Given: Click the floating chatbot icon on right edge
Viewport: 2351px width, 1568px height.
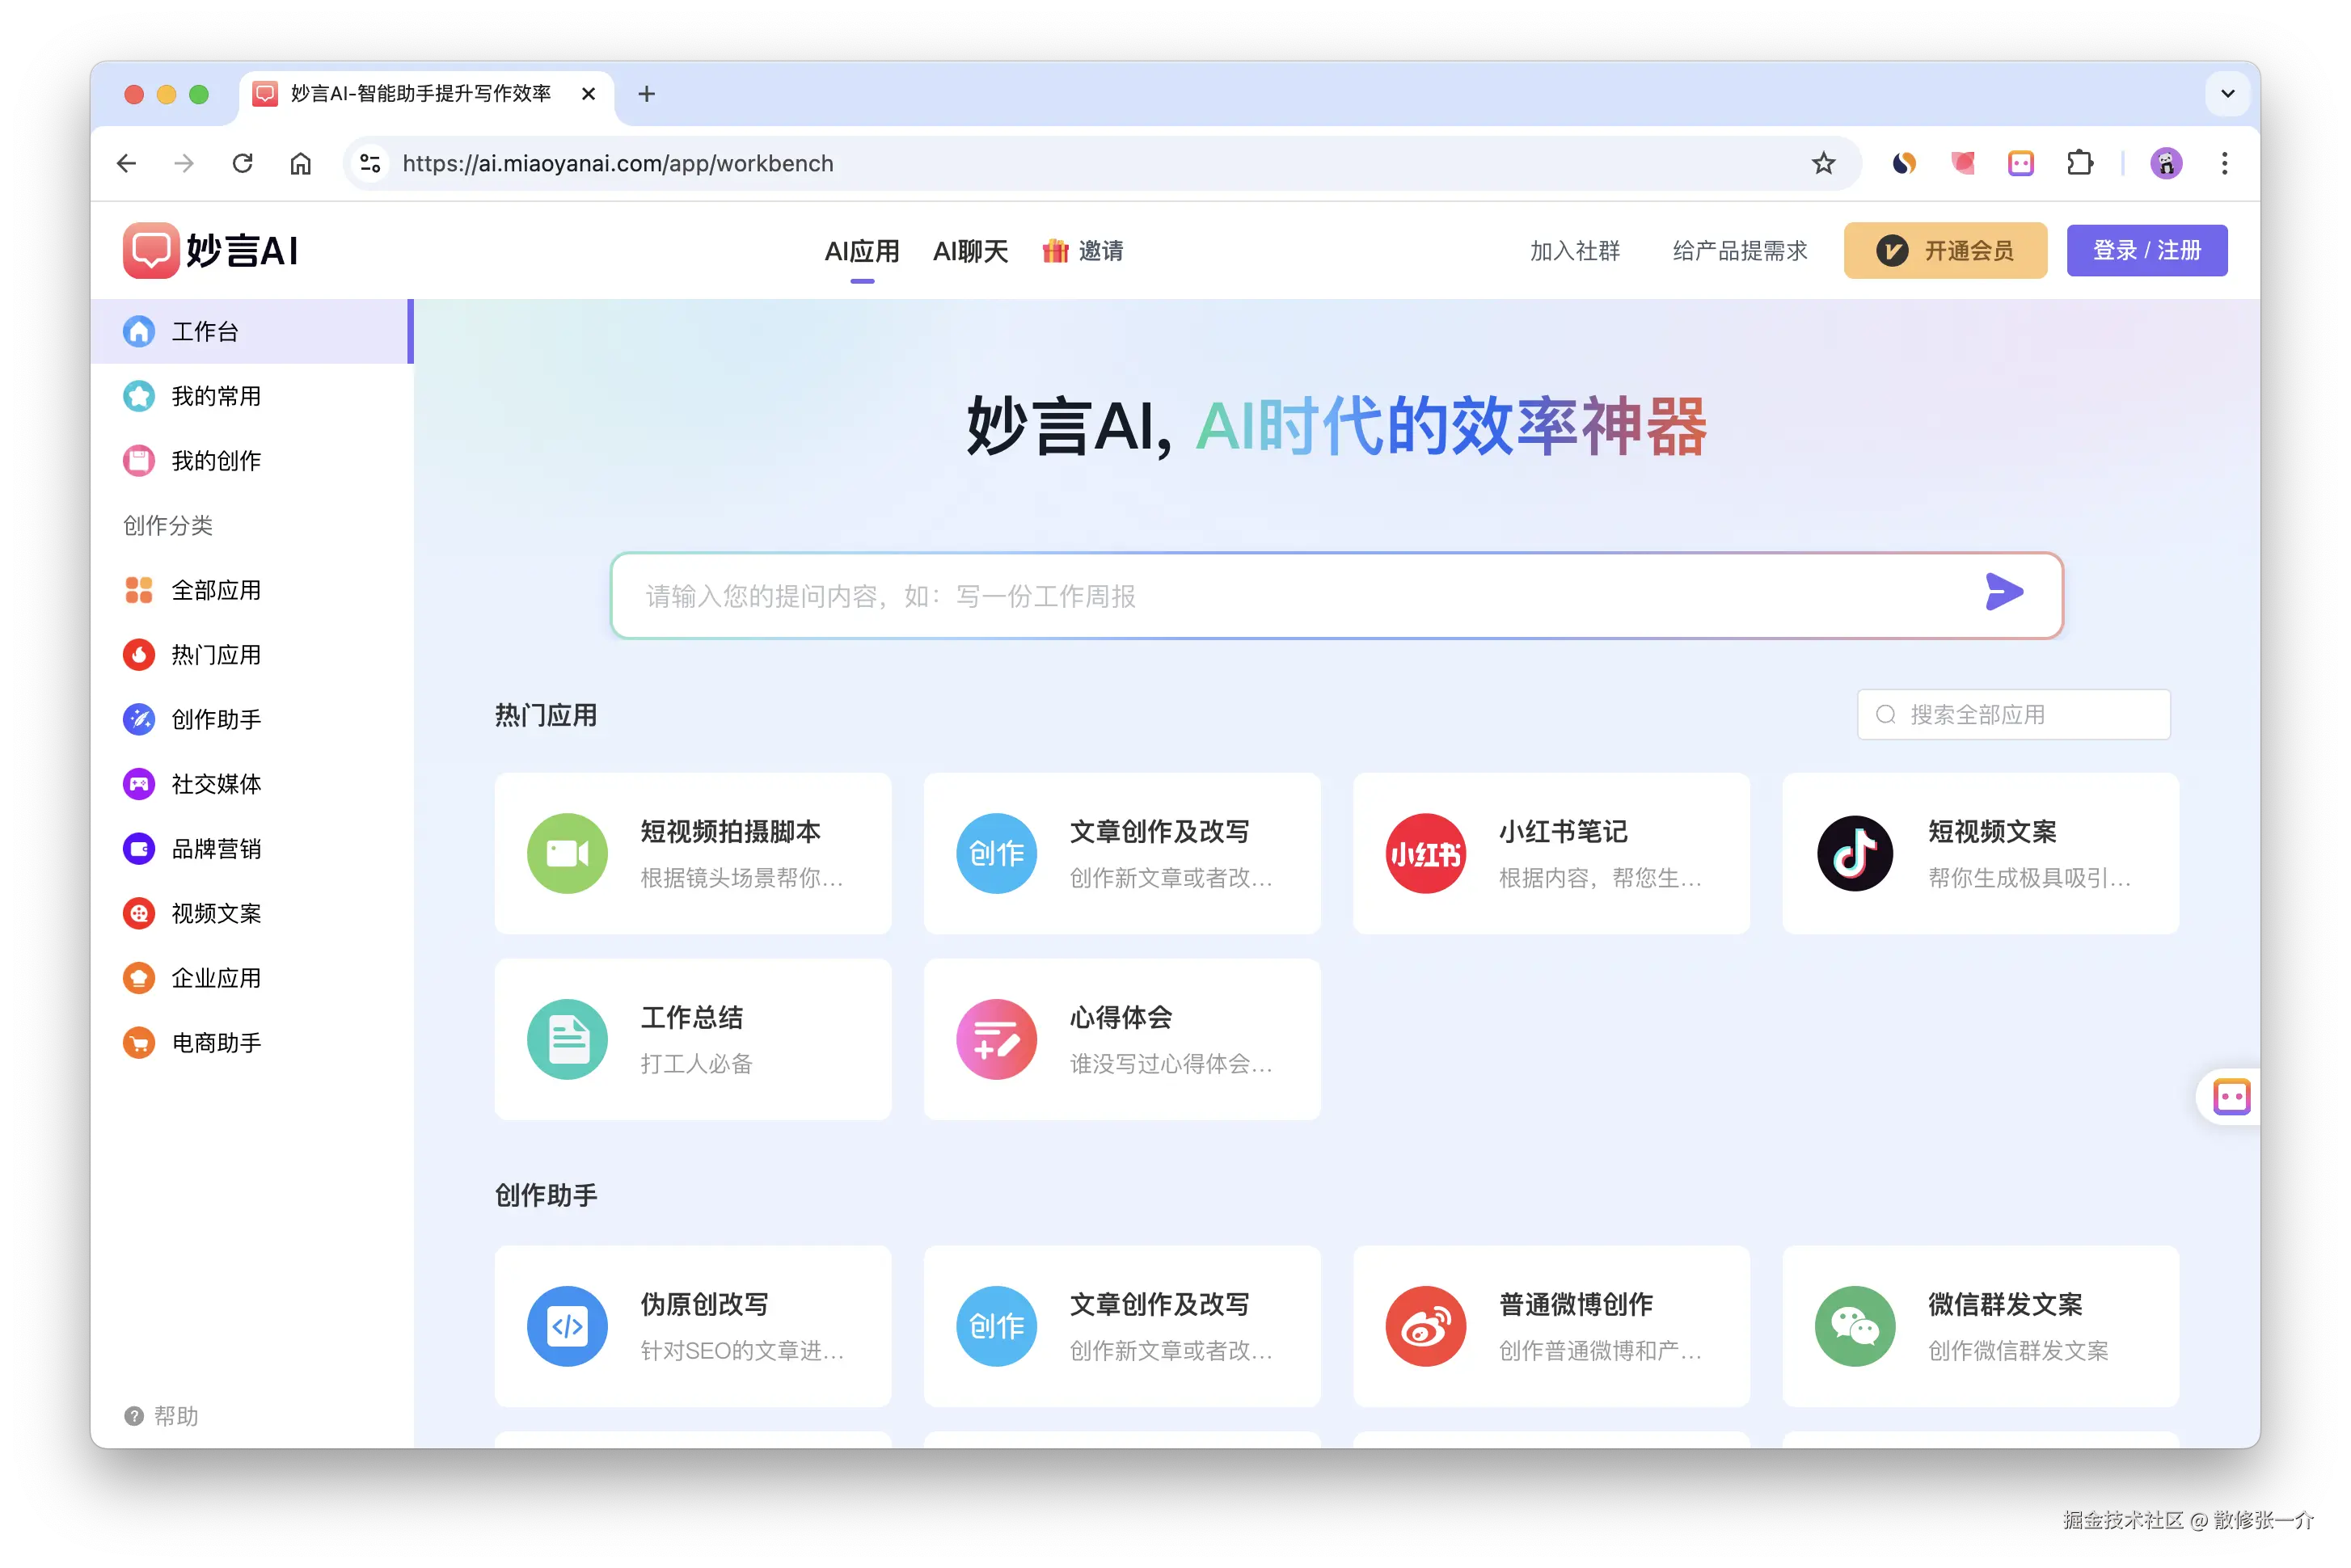Looking at the screenshot, I should pyautogui.click(x=2231, y=1096).
